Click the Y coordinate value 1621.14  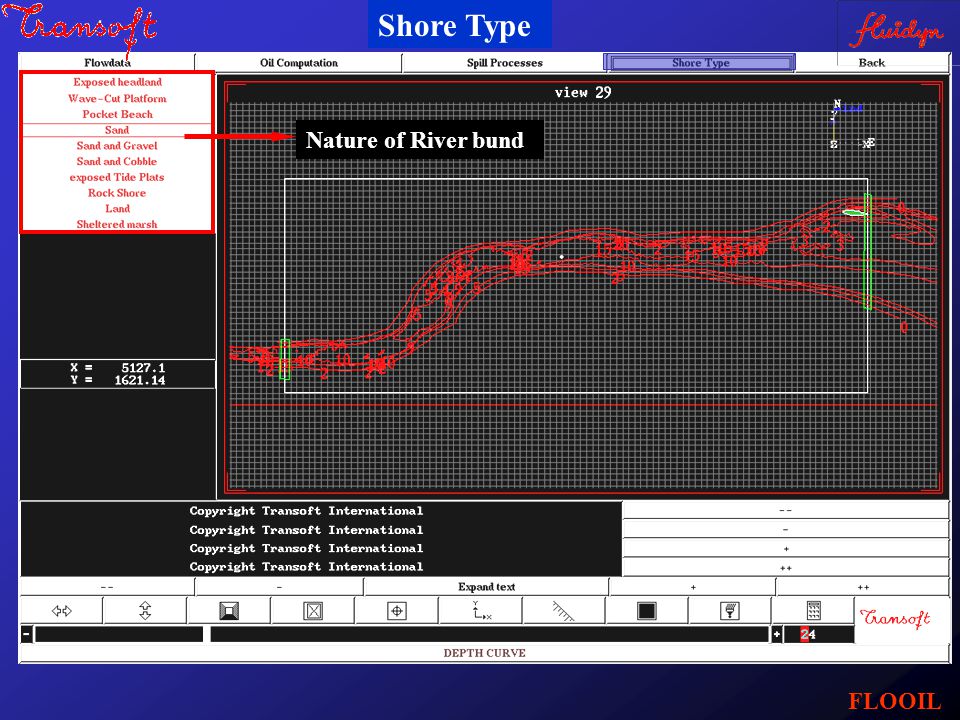pos(140,380)
